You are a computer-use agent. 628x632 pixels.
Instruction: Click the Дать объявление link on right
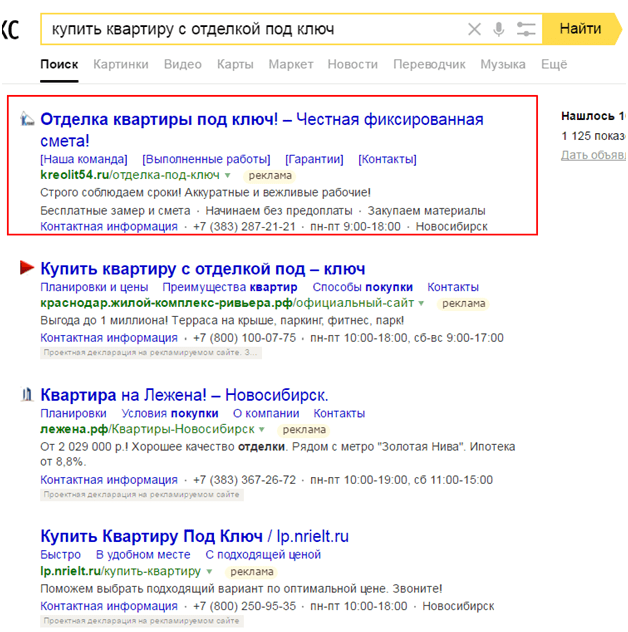(x=594, y=155)
